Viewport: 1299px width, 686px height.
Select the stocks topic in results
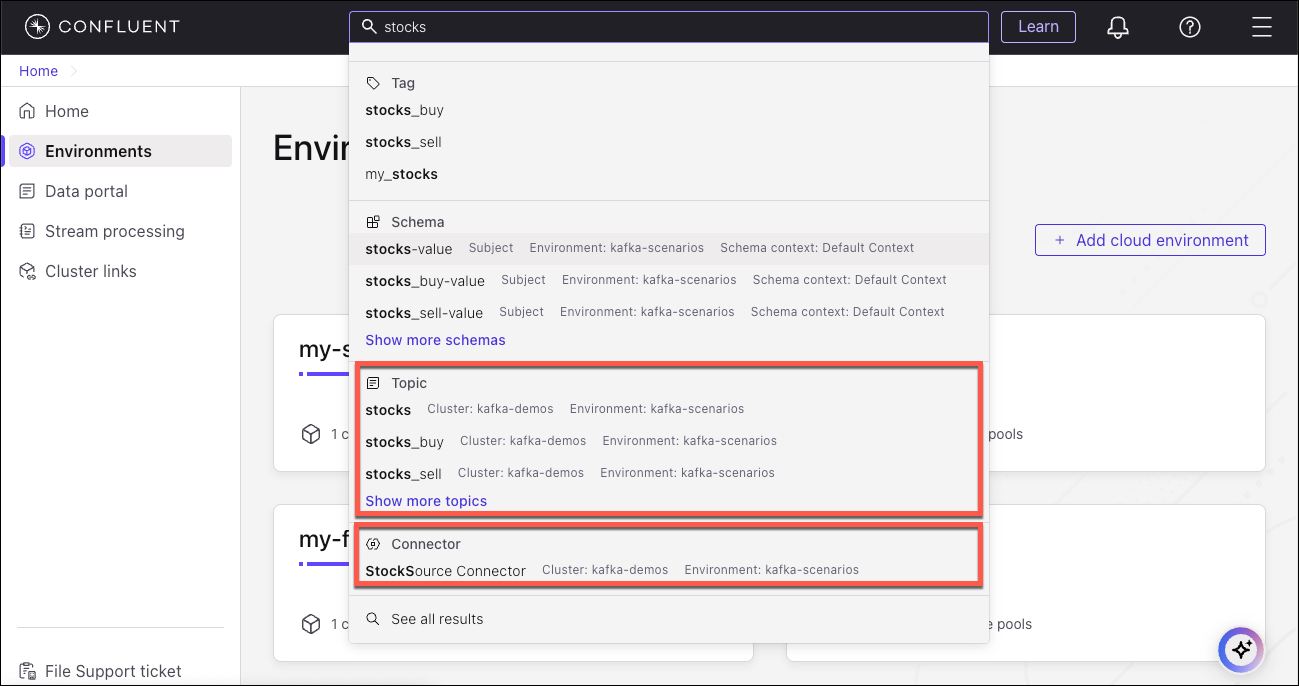click(387, 409)
